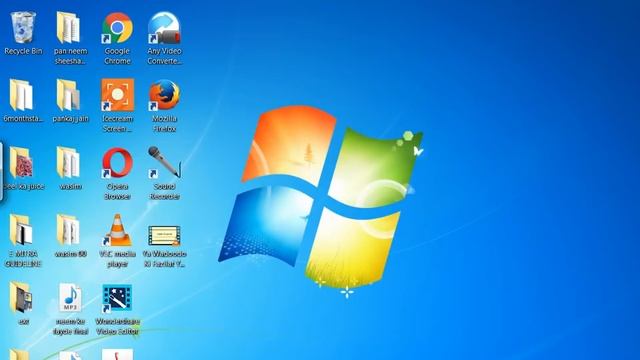Select the 'ka juice' folder icon
This screenshot has height=360, width=640.
pos(23,169)
